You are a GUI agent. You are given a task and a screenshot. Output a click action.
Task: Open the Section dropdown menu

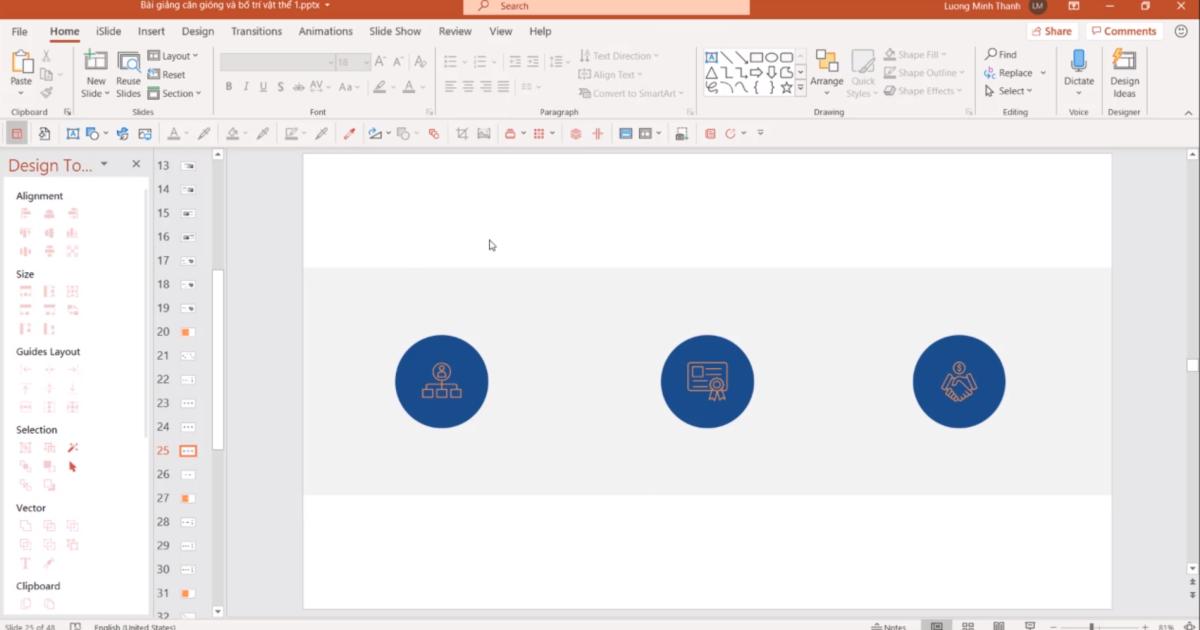tap(175, 94)
